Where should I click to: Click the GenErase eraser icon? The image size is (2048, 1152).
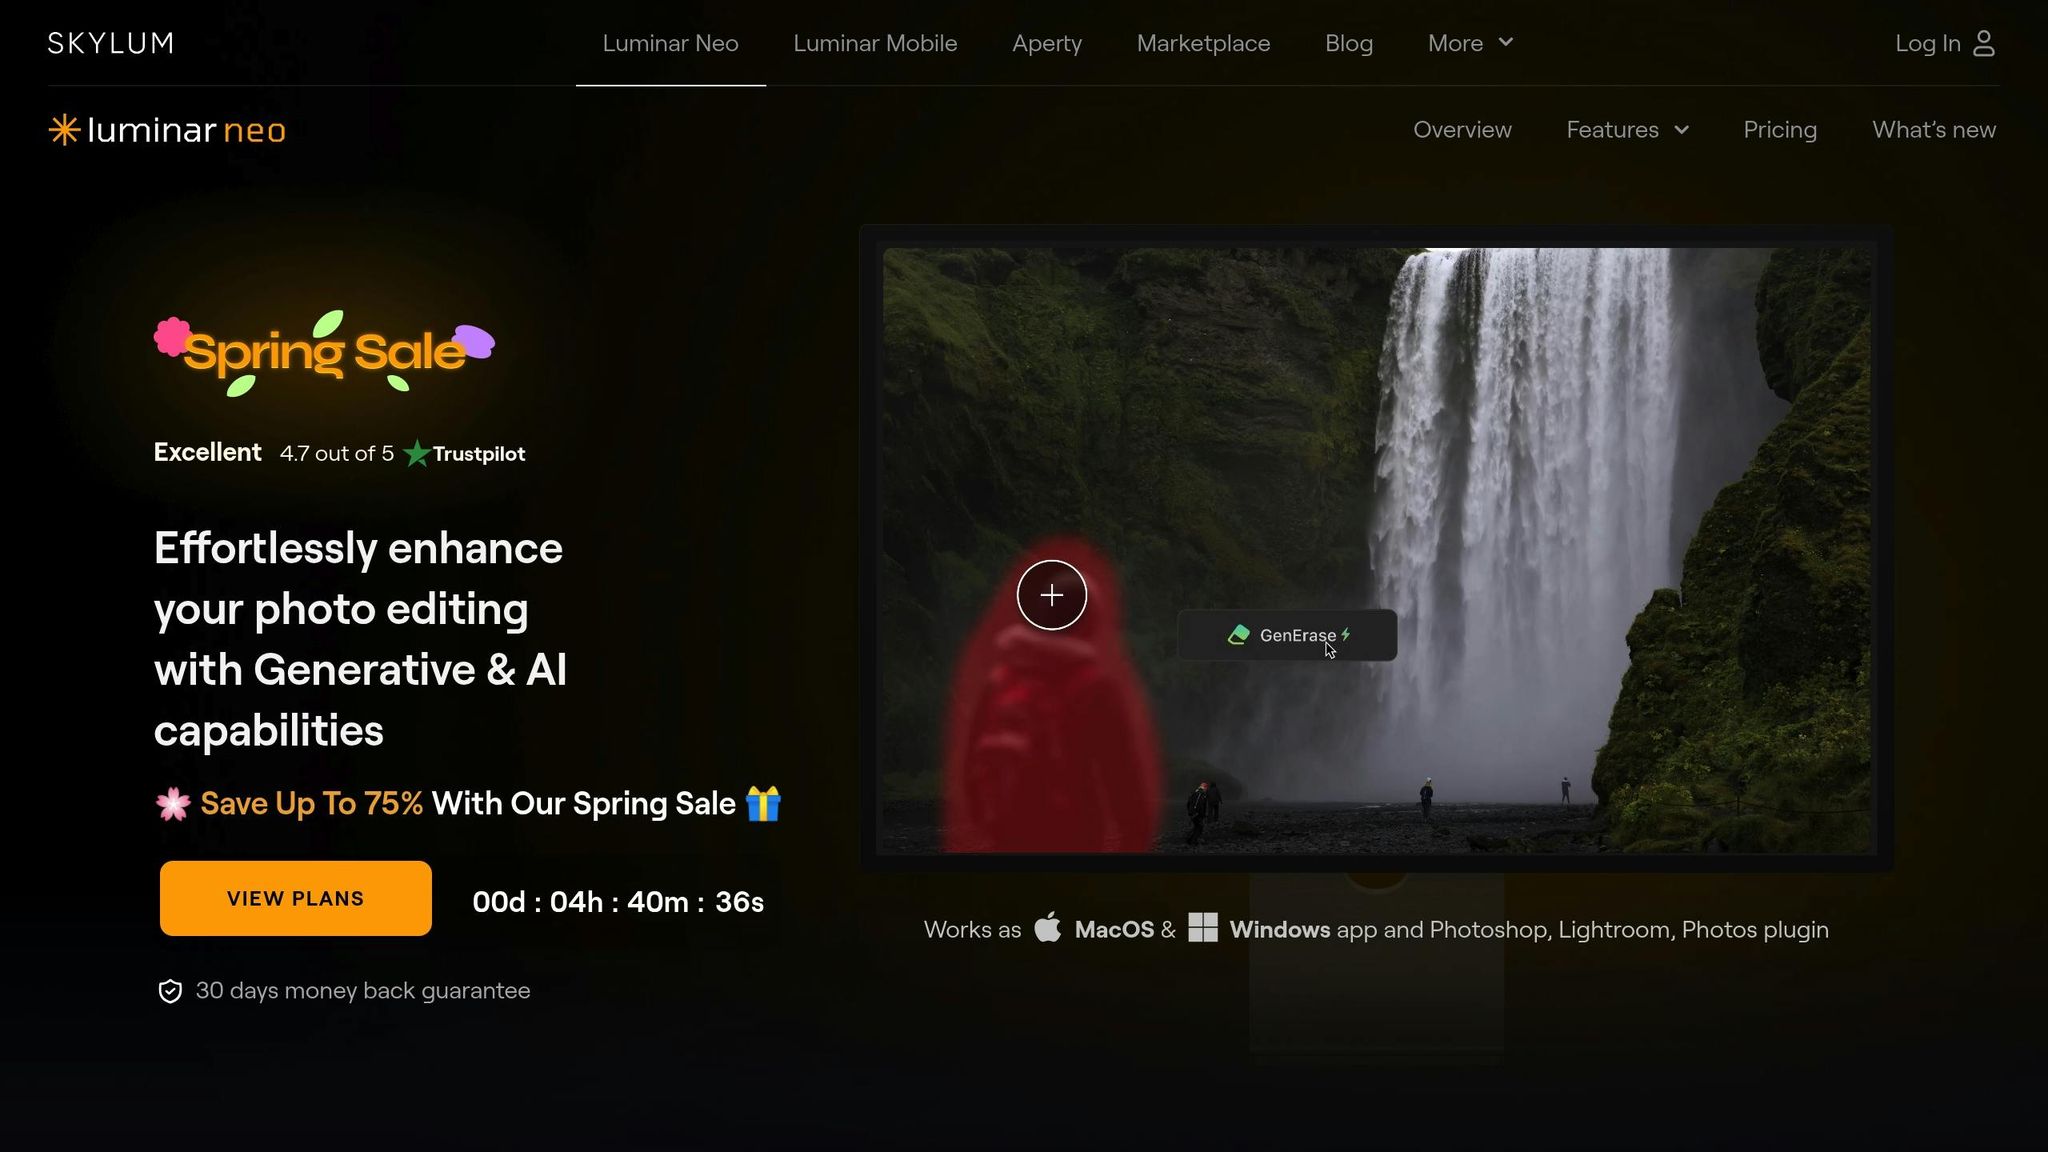pos(1239,635)
